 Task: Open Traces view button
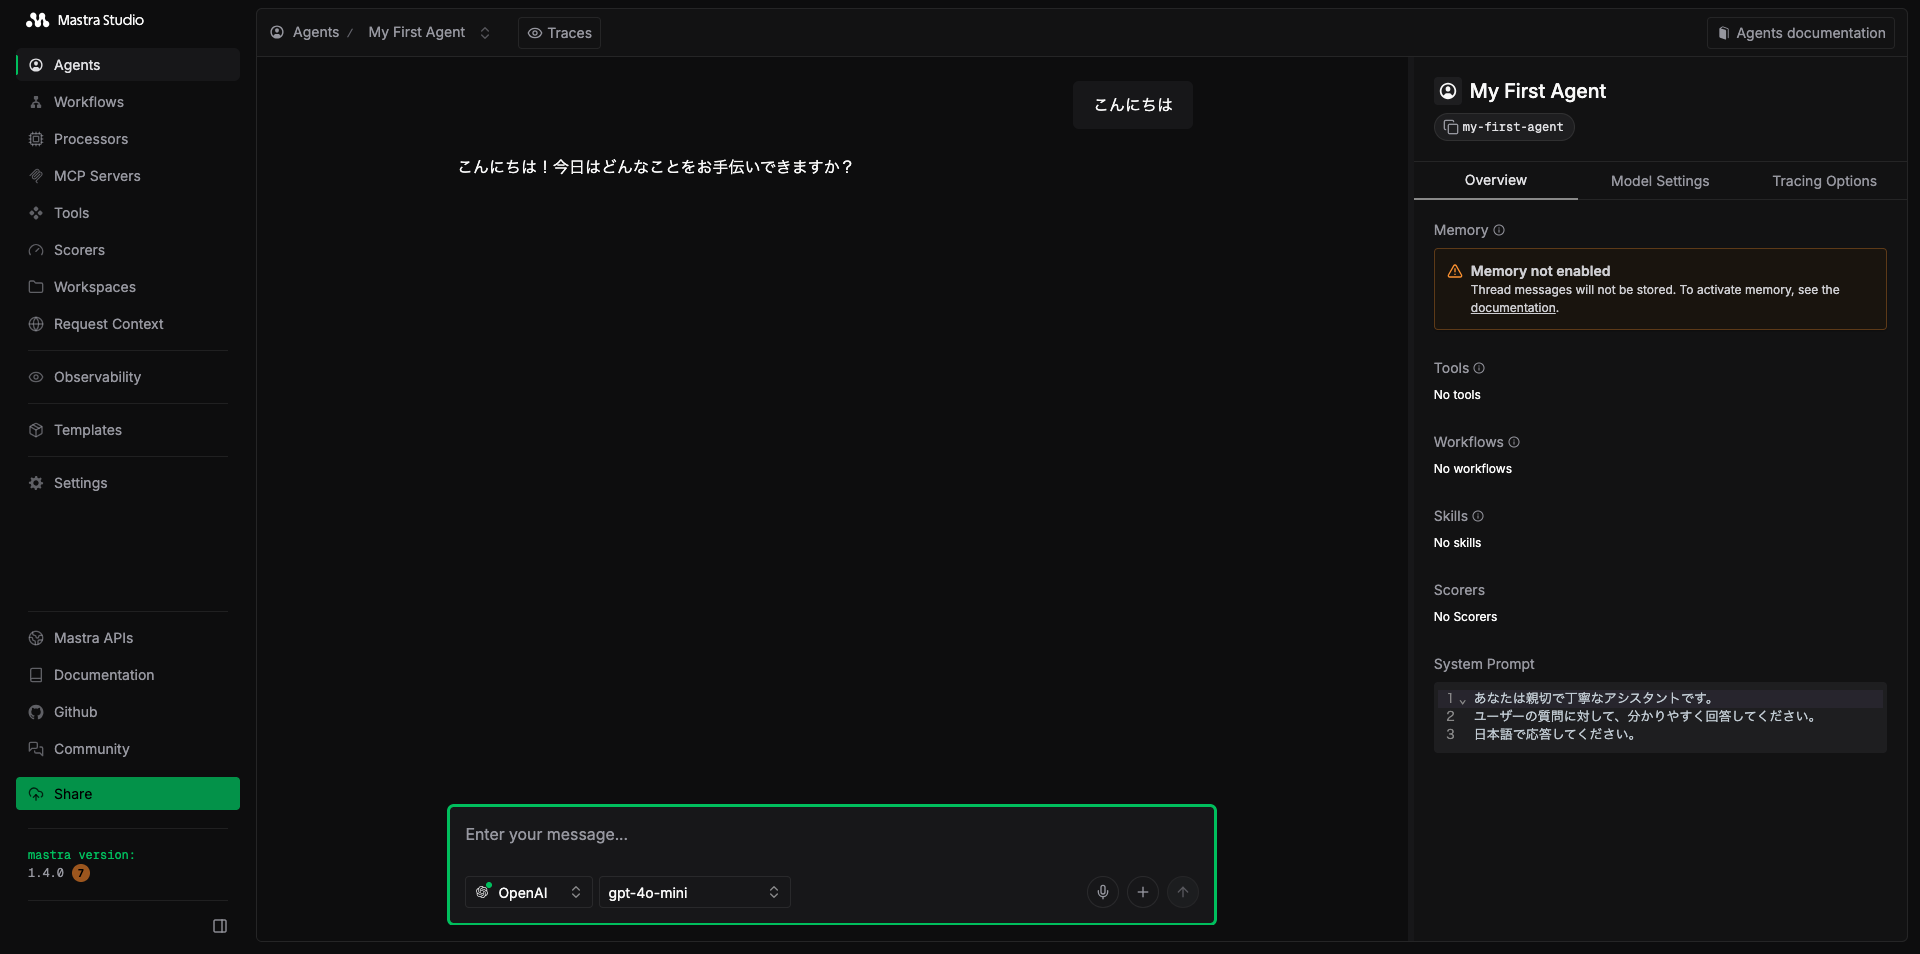[x=559, y=33]
